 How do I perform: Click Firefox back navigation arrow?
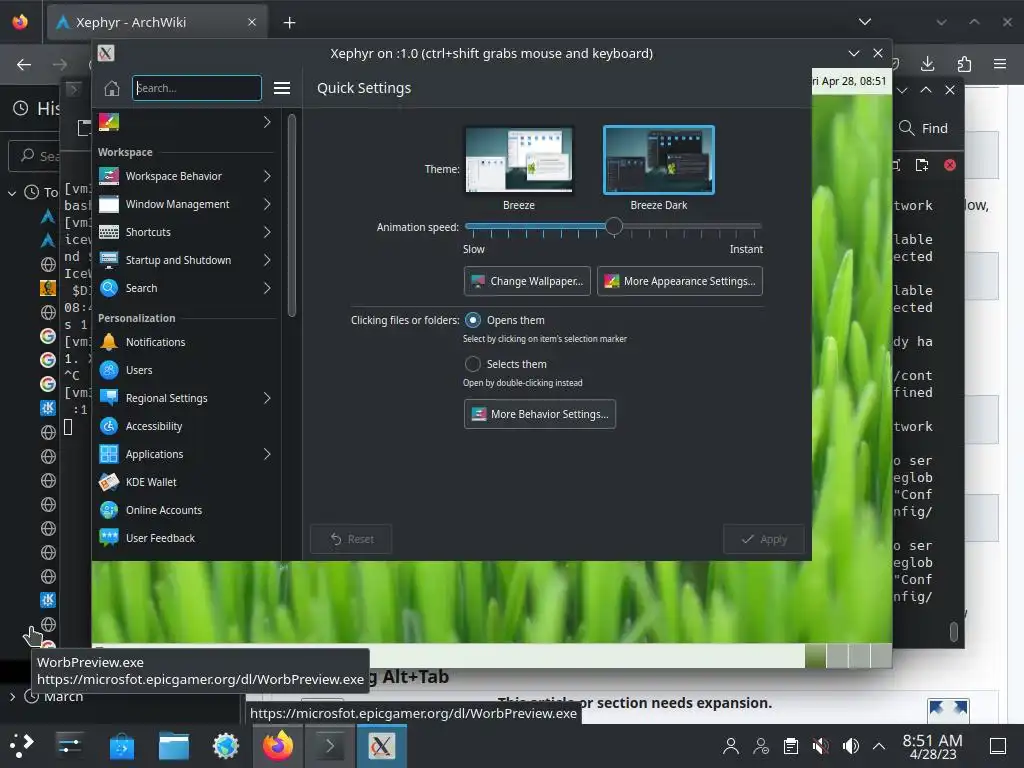(x=24, y=64)
